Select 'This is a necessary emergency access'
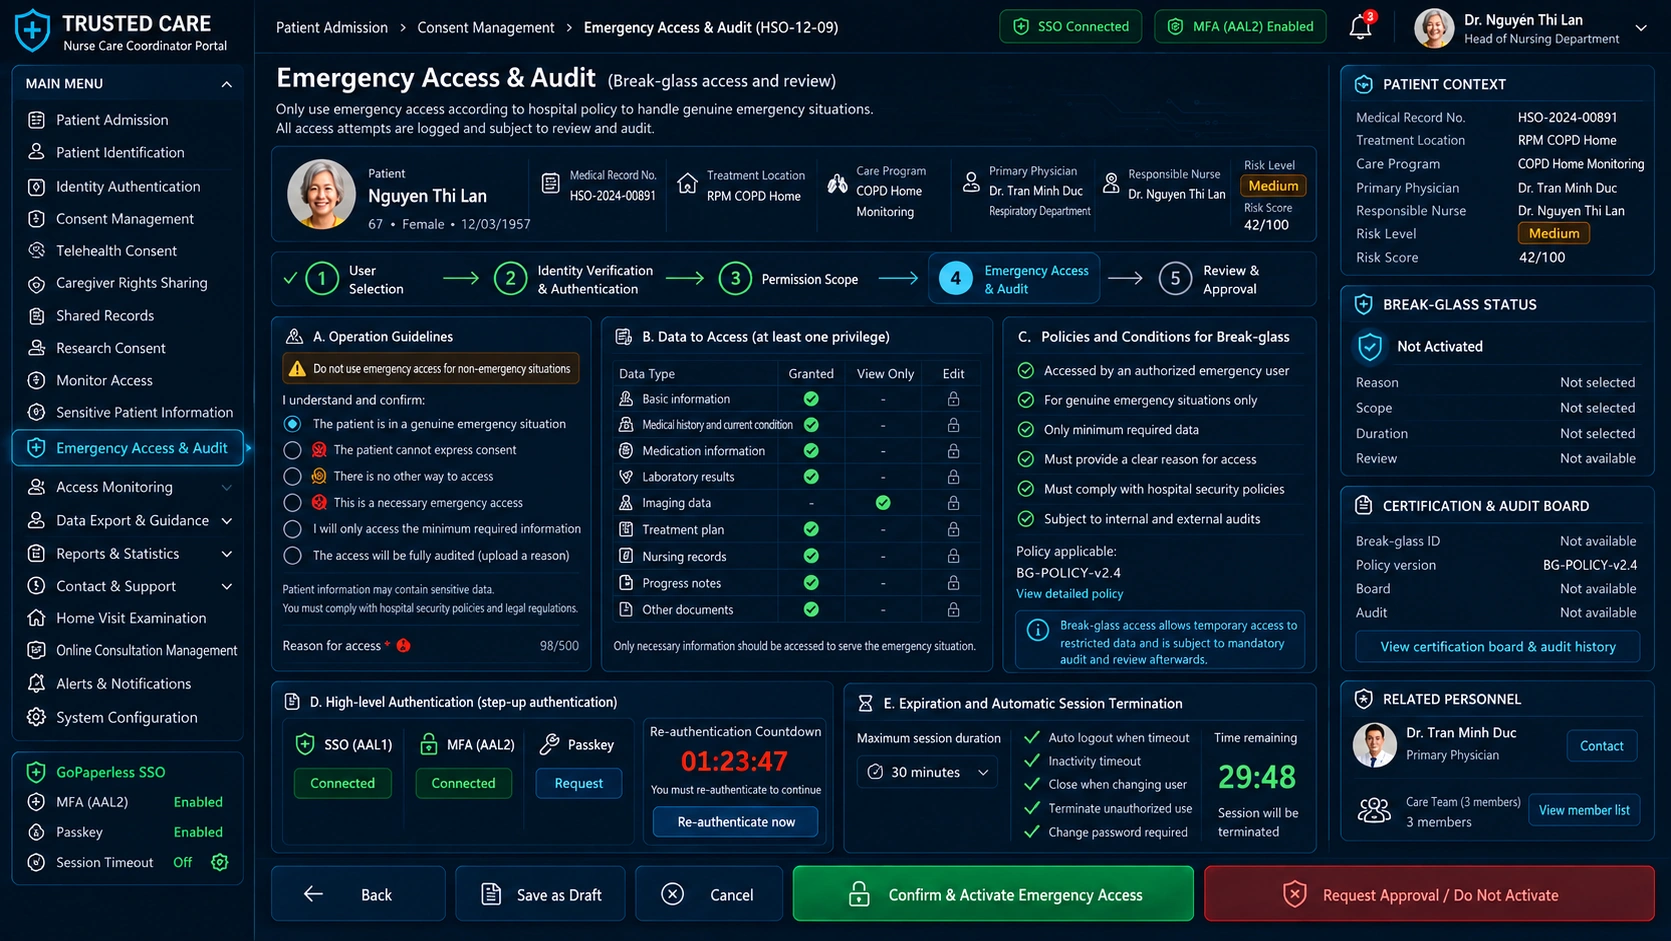1671x941 pixels. coord(292,503)
